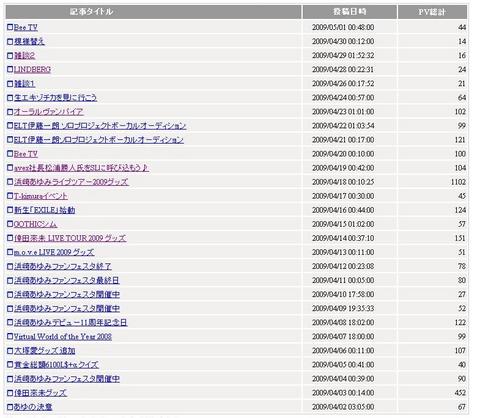Screen dimensions: 480x418
Task: Click the 投稿日時 column header
Action: tap(350, 12)
